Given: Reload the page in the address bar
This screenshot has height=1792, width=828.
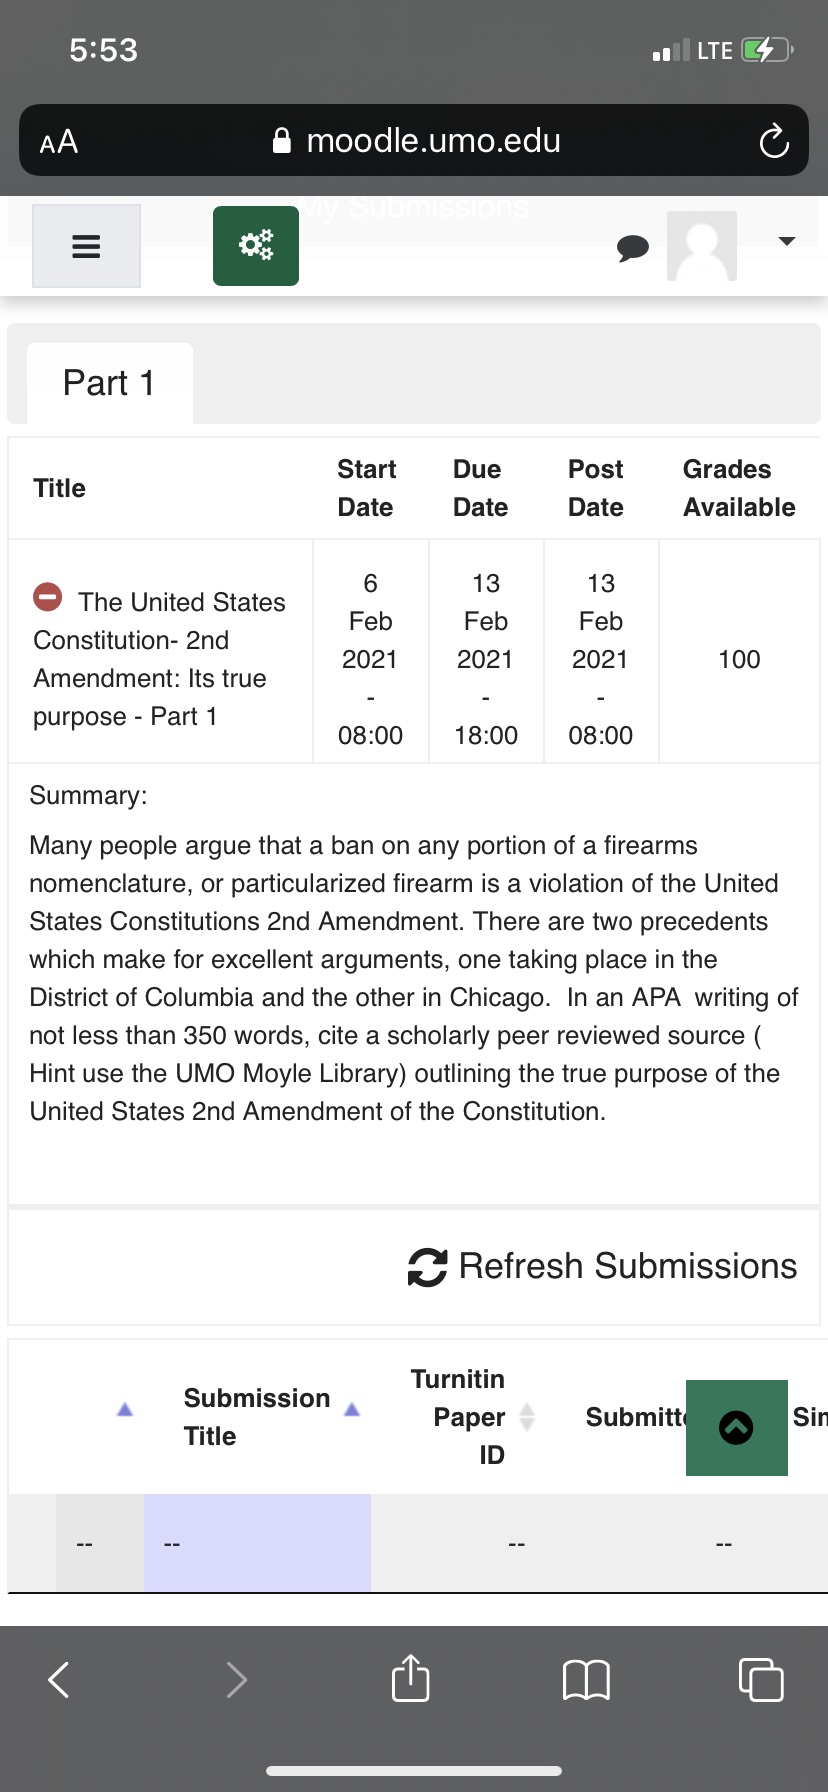Looking at the screenshot, I should pos(774,141).
